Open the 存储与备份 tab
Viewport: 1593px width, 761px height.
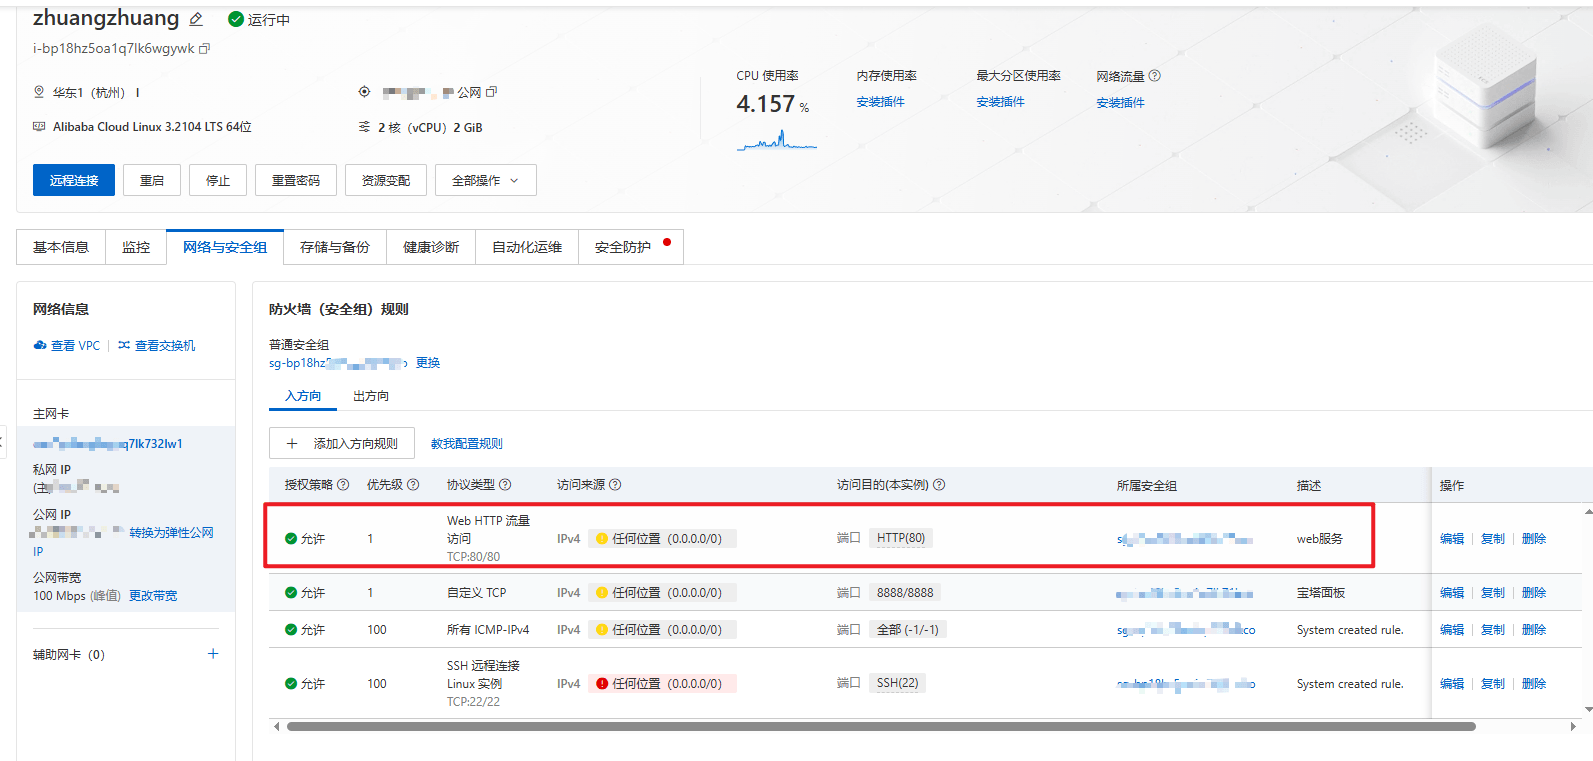click(335, 247)
